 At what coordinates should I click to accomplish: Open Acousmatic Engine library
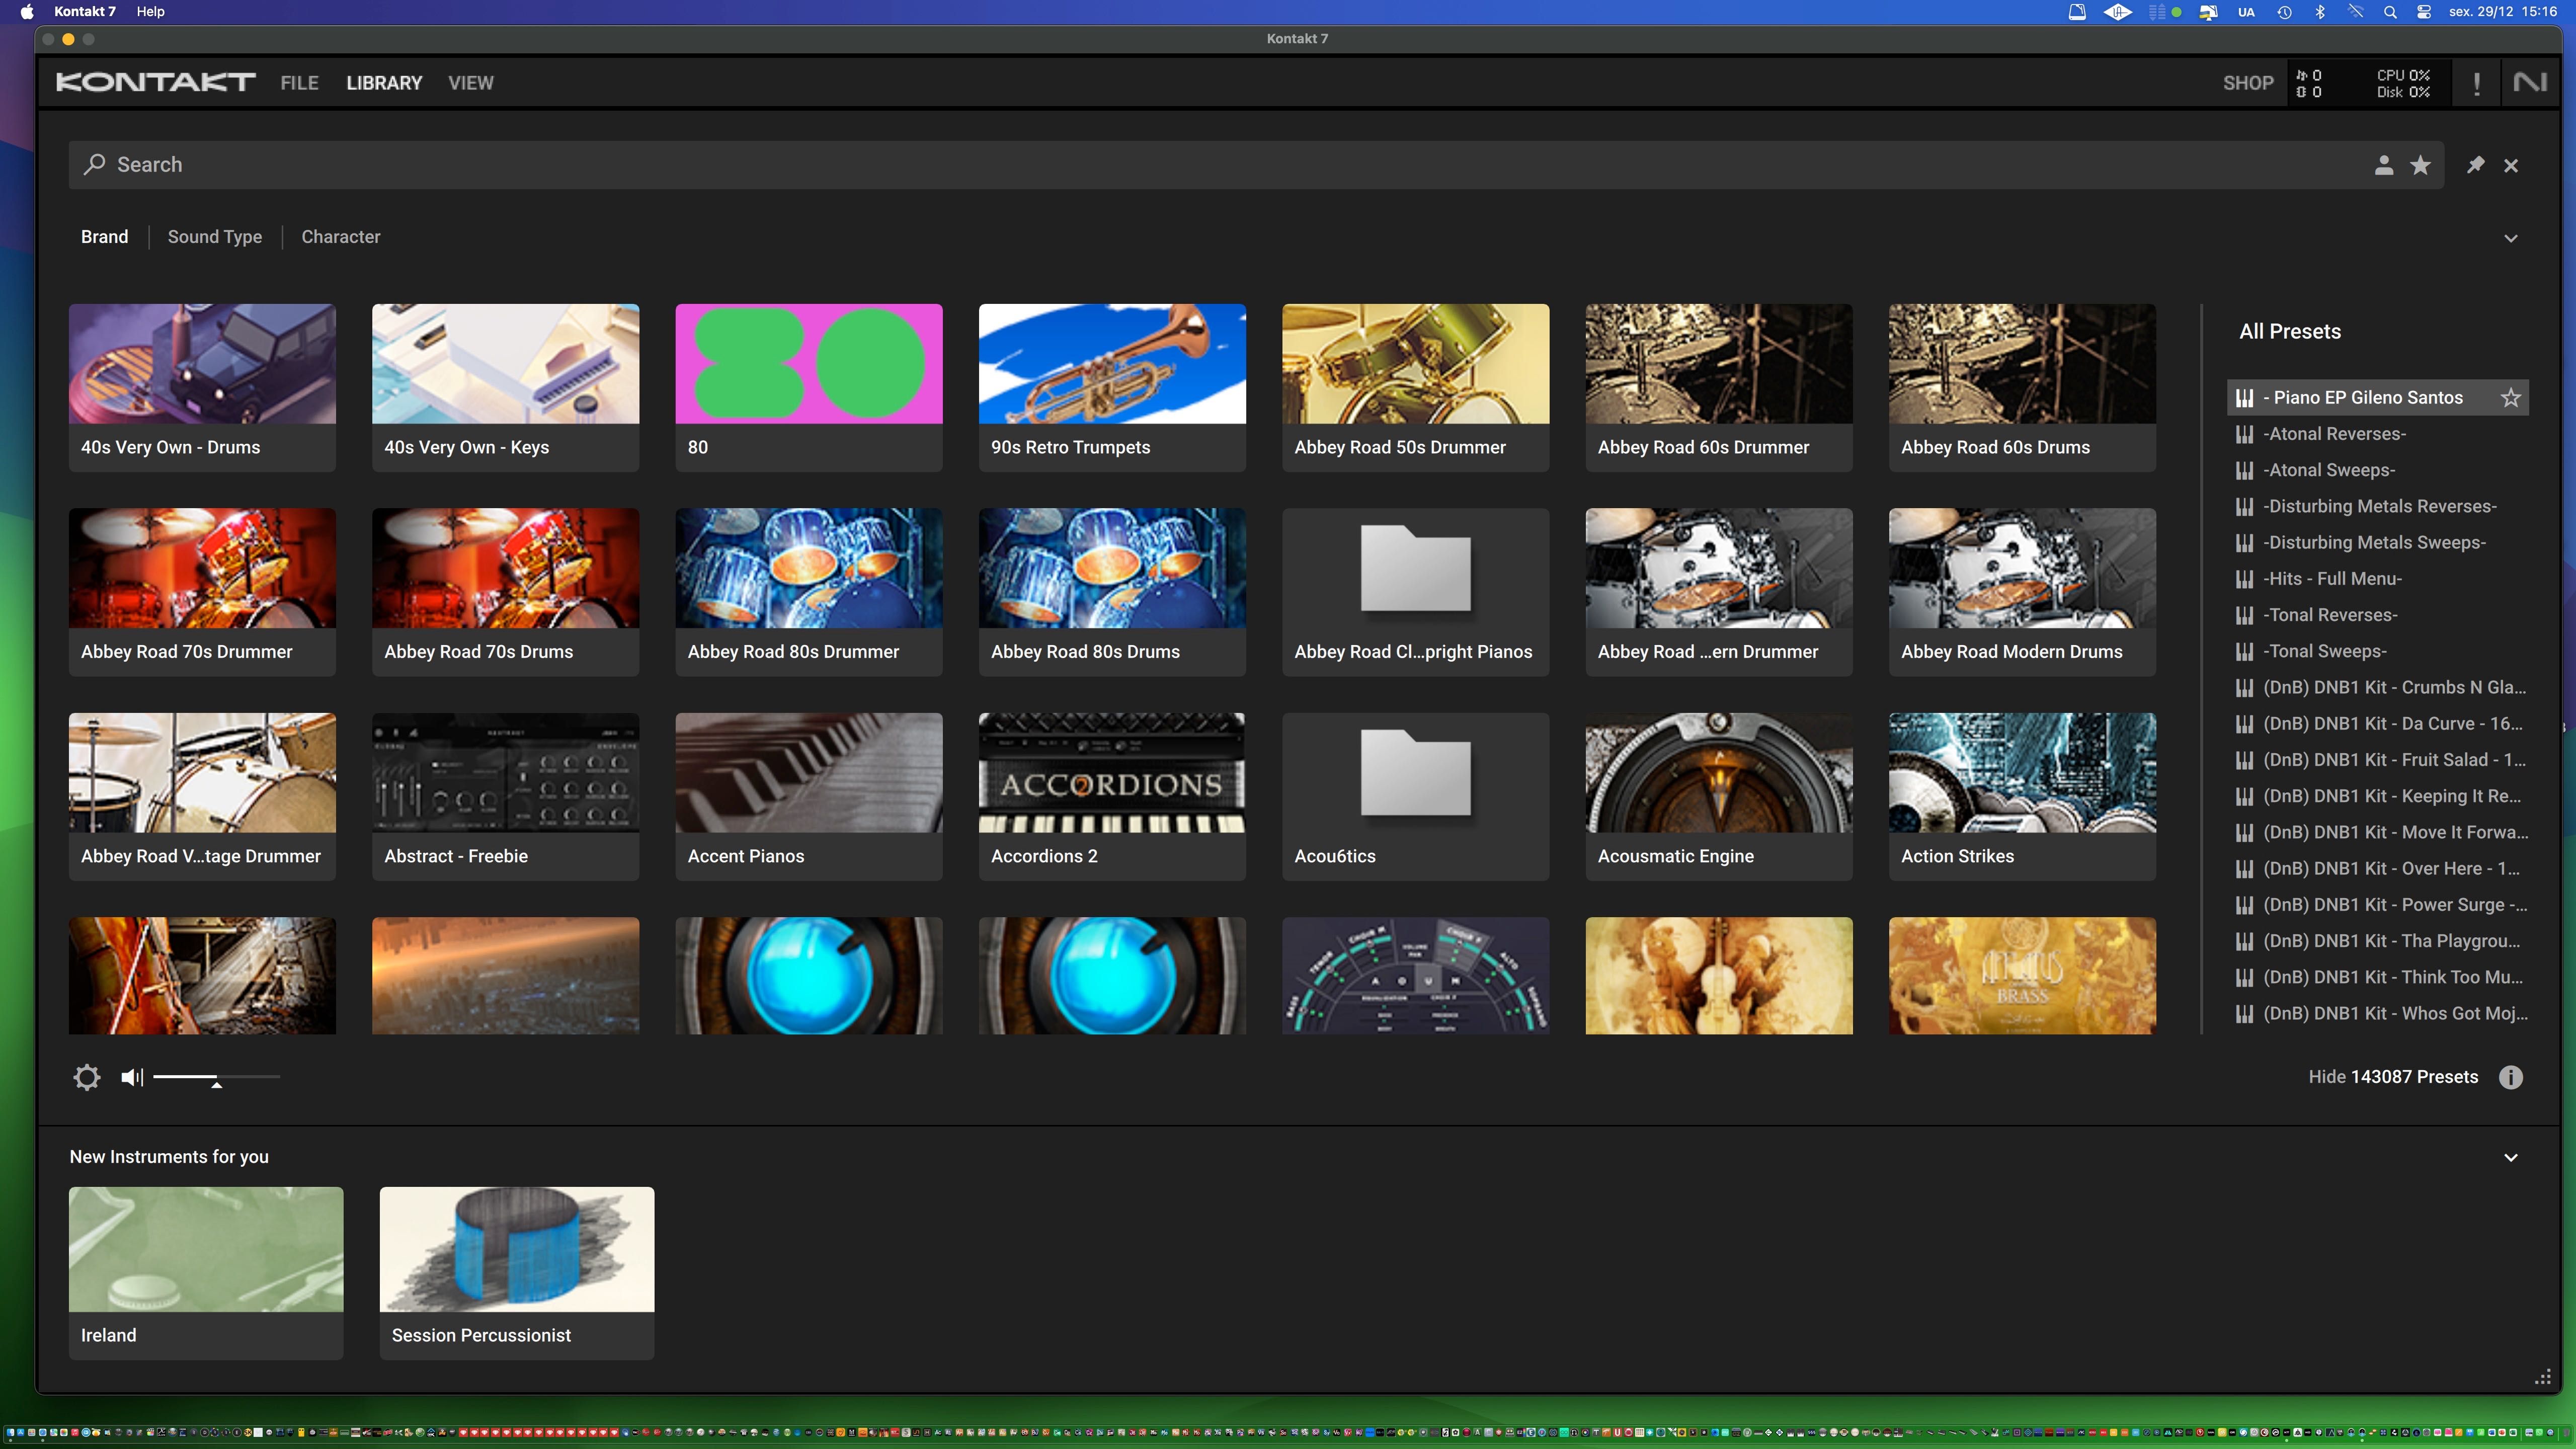click(1719, 797)
